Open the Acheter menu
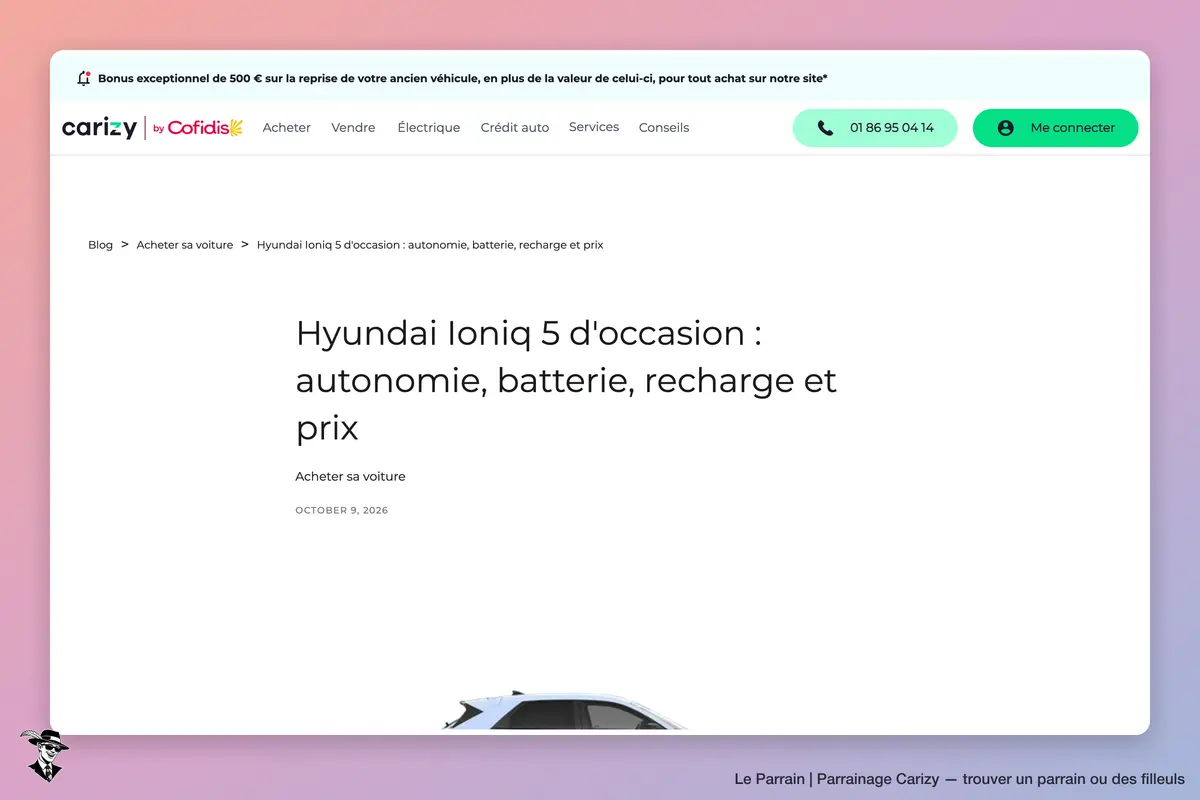 (287, 128)
